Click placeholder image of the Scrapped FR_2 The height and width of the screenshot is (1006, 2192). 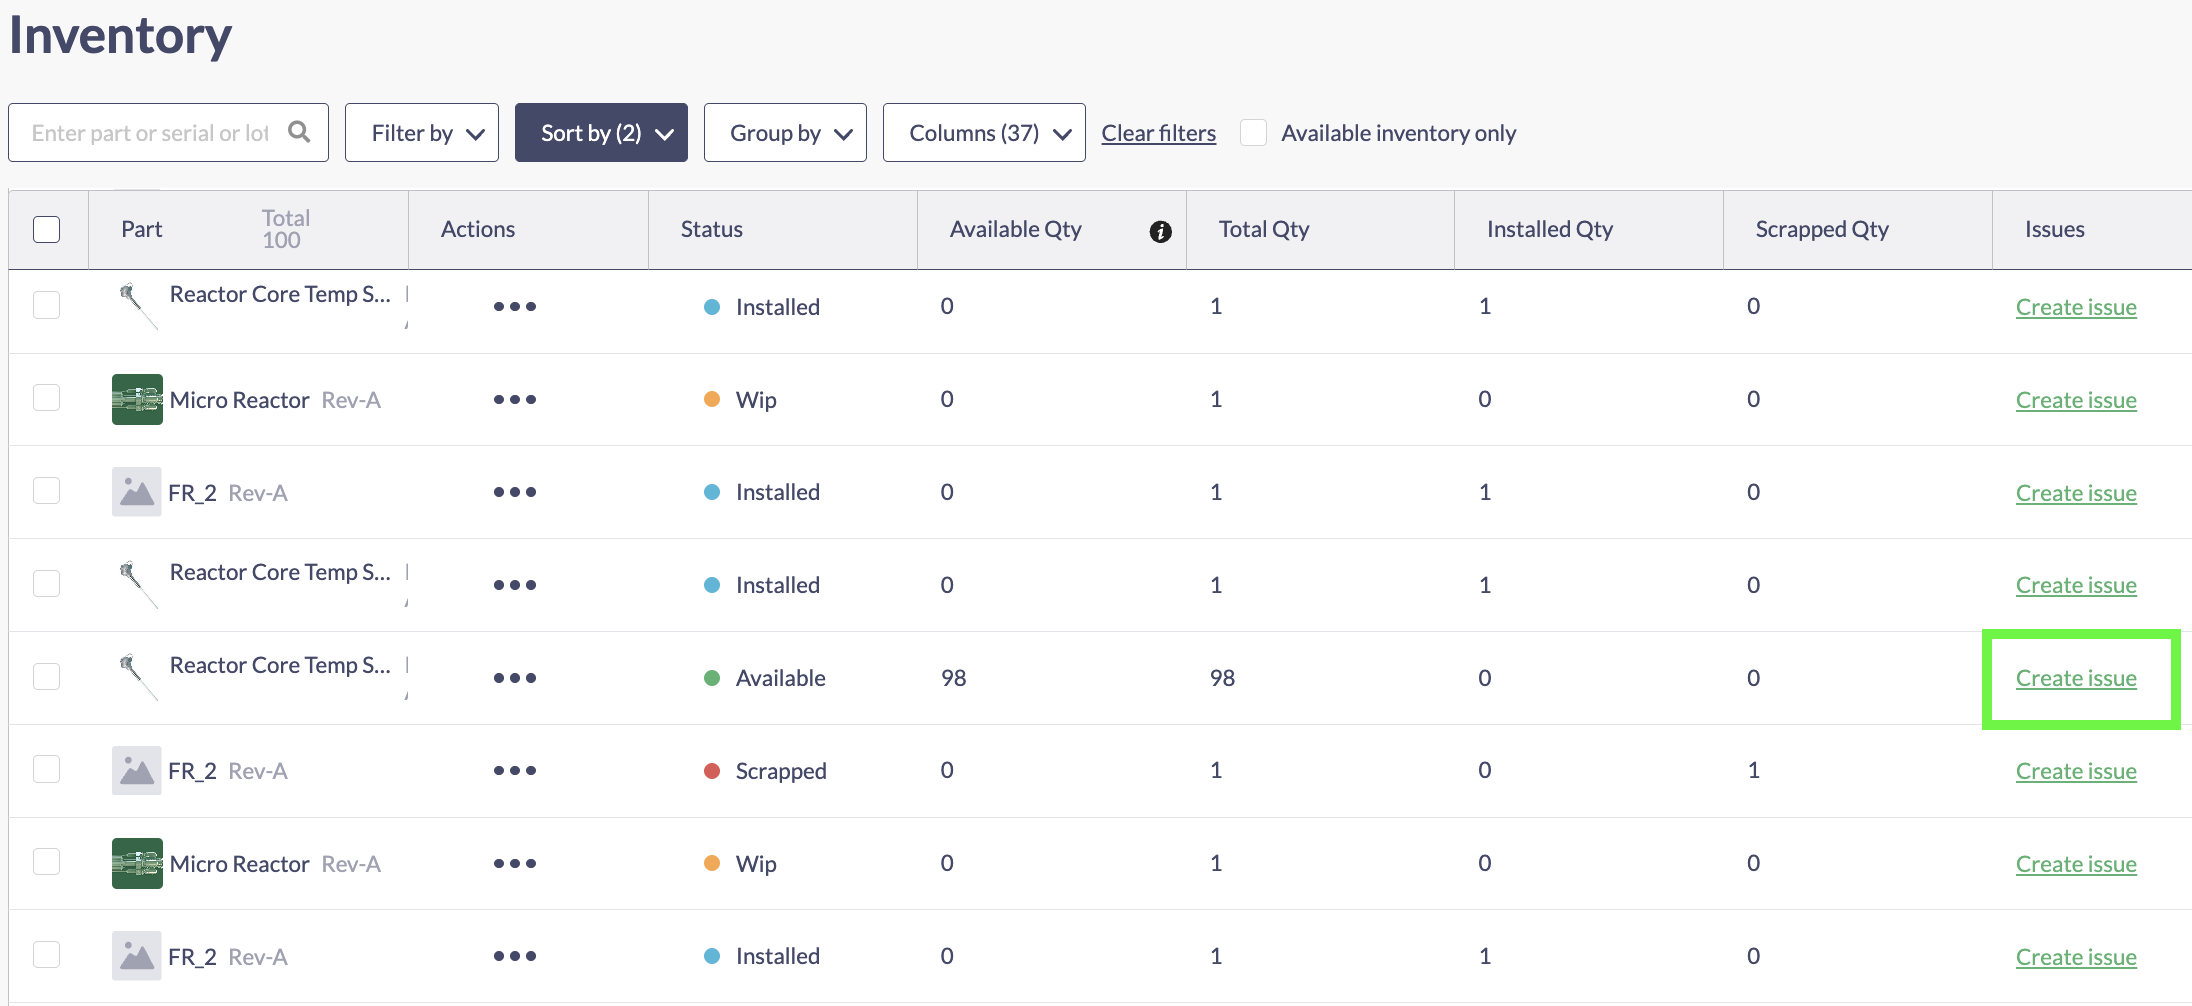pos(137,771)
